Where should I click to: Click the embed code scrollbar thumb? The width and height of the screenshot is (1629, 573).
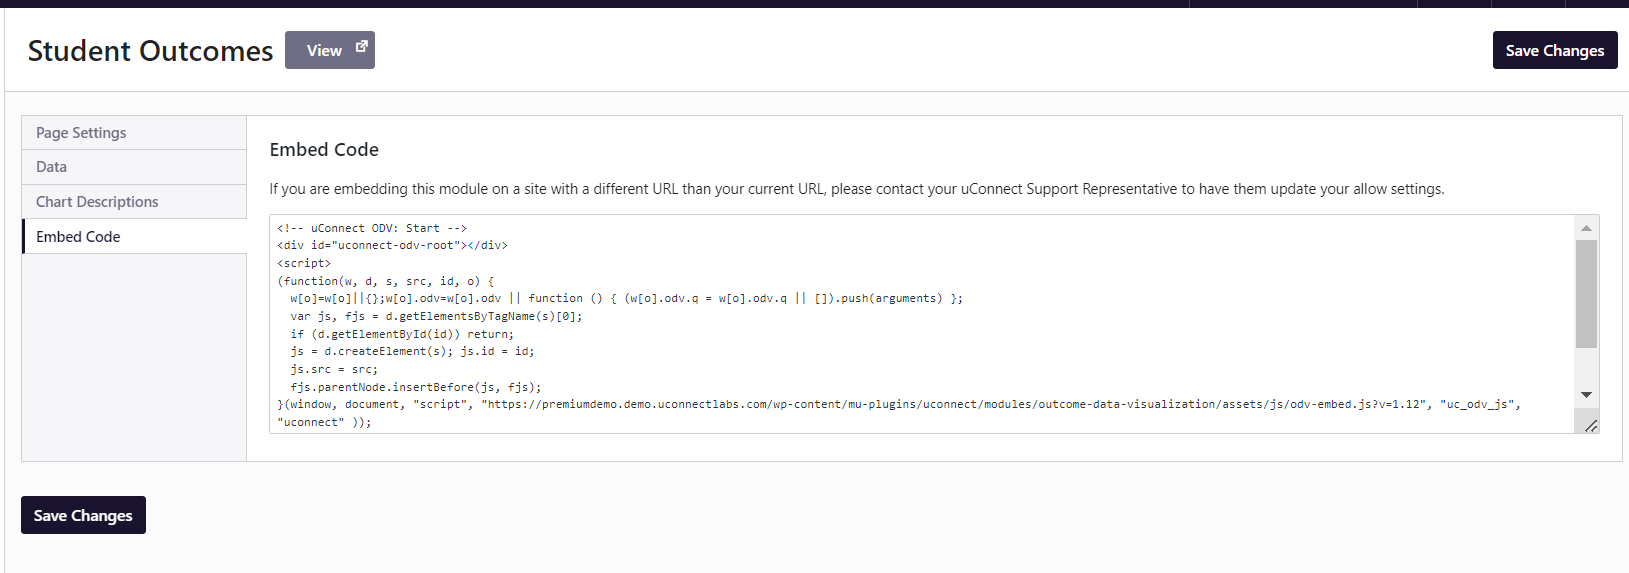pyautogui.click(x=1586, y=293)
